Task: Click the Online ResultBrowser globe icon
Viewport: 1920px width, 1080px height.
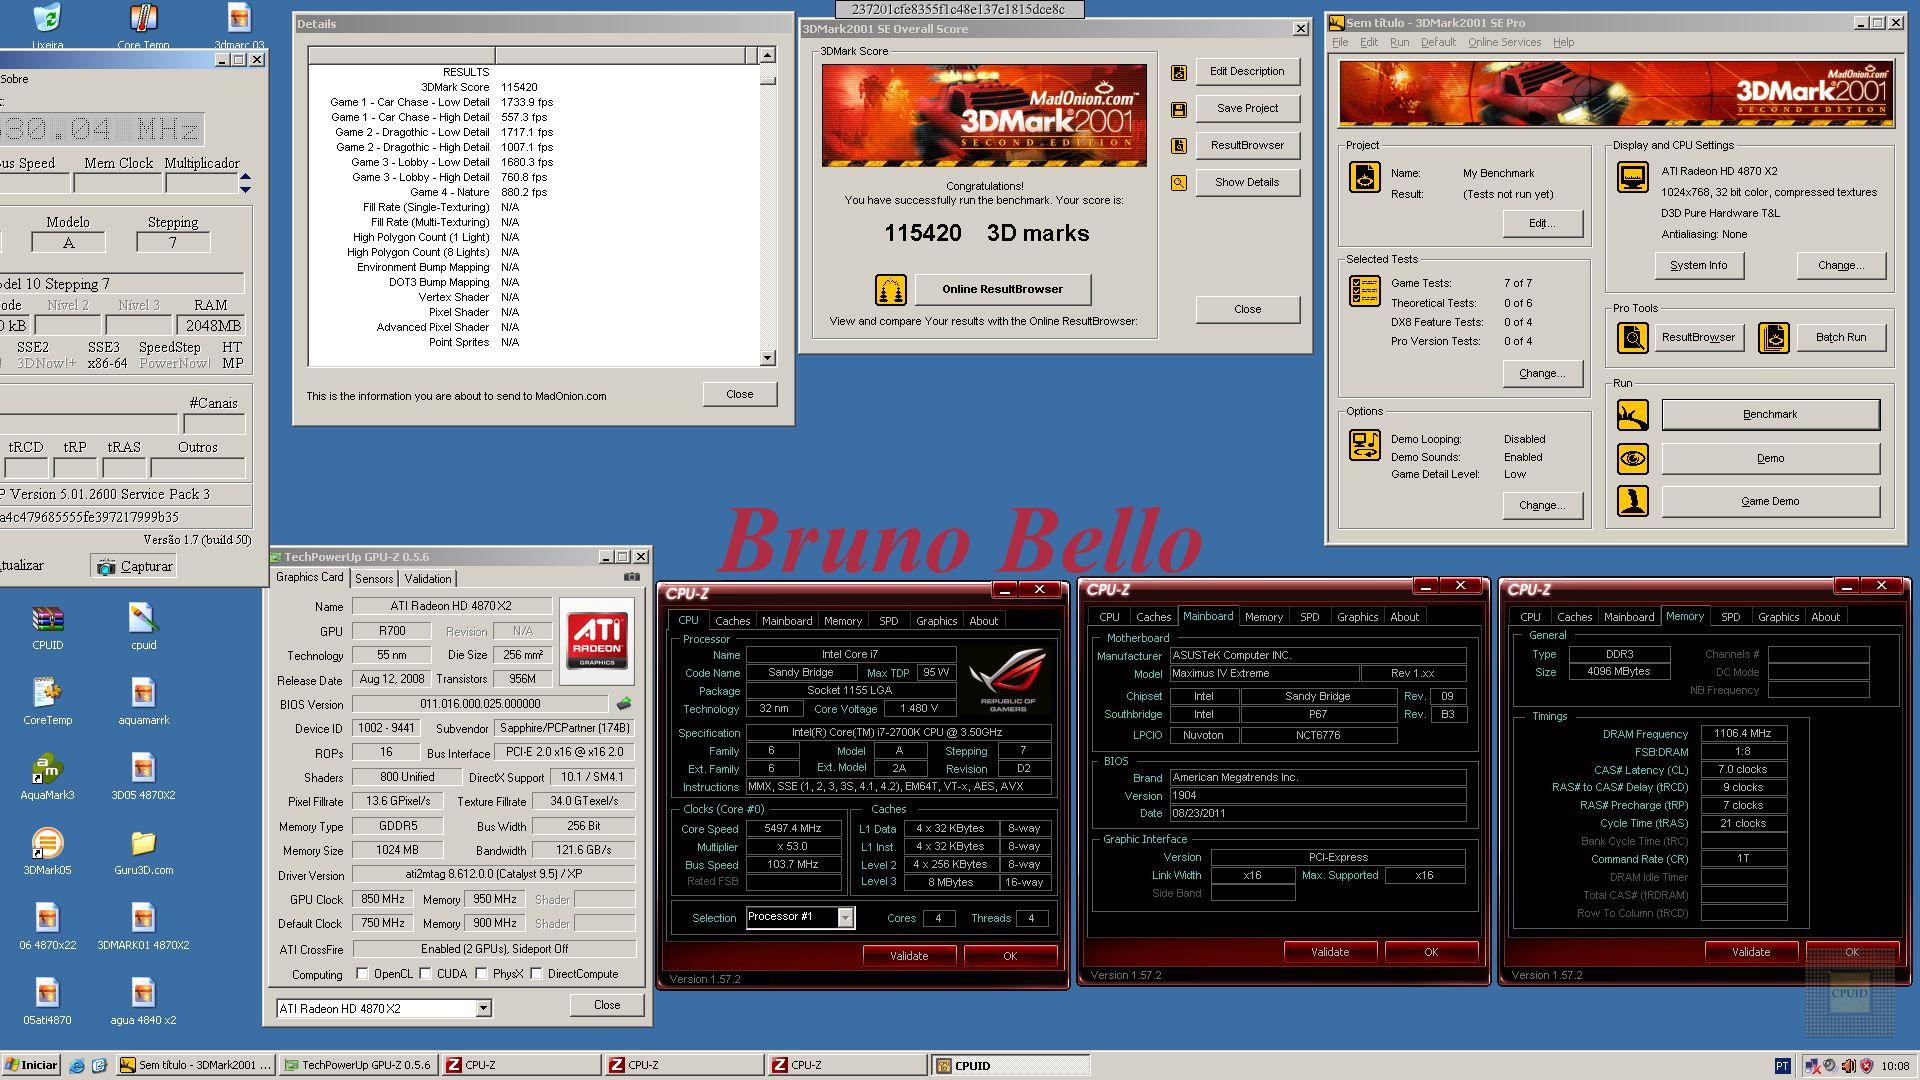Action: click(890, 290)
